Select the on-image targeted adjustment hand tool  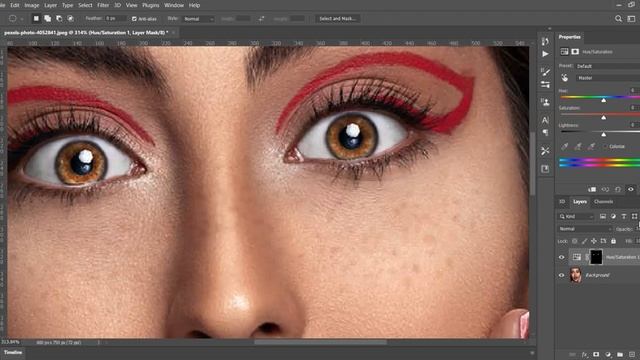(564, 78)
